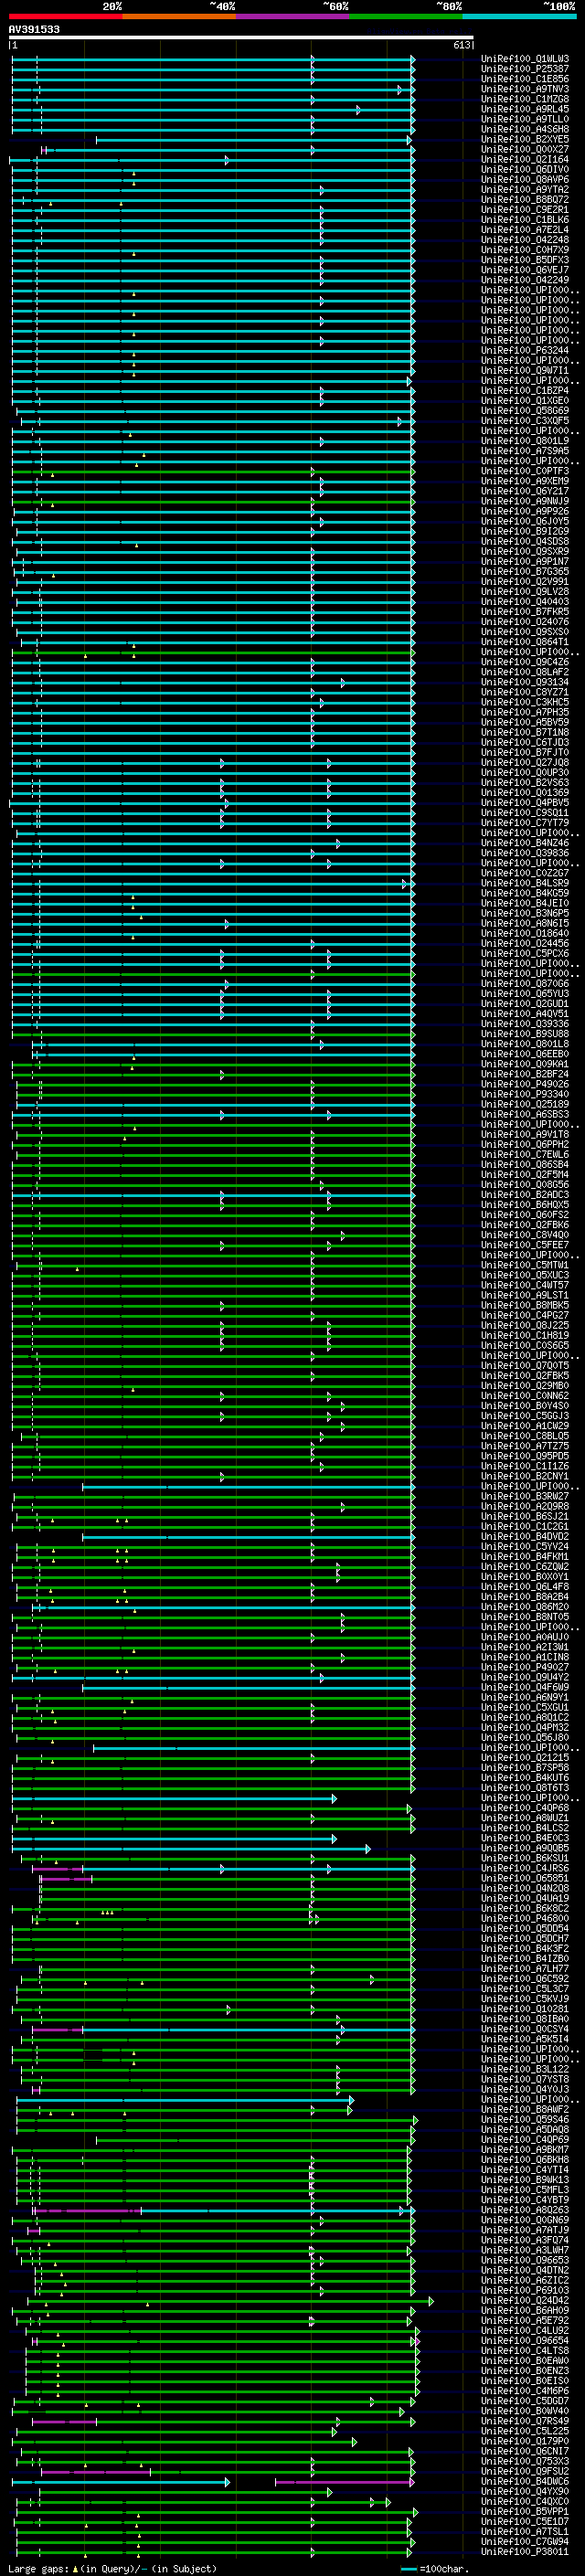Open hit UniRef100_C1E856
585x2576 pixels.
pyautogui.click(x=525, y=79)
